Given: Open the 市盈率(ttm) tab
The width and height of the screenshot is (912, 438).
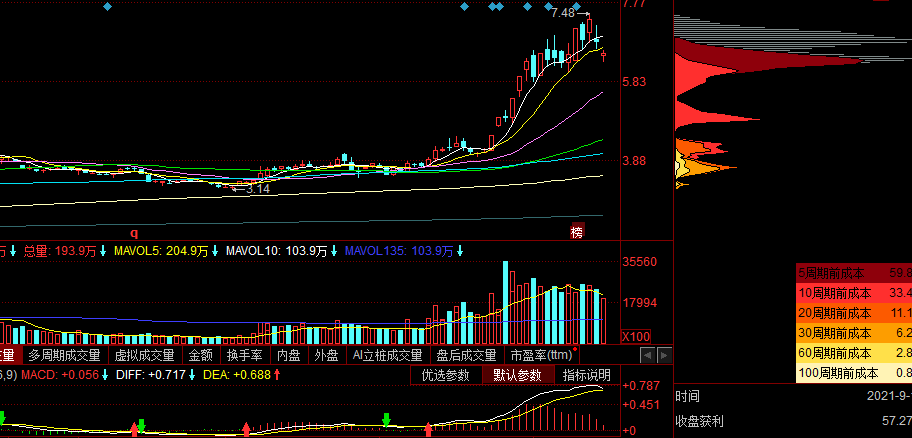Looking at the screenshot, I should 542,355.
